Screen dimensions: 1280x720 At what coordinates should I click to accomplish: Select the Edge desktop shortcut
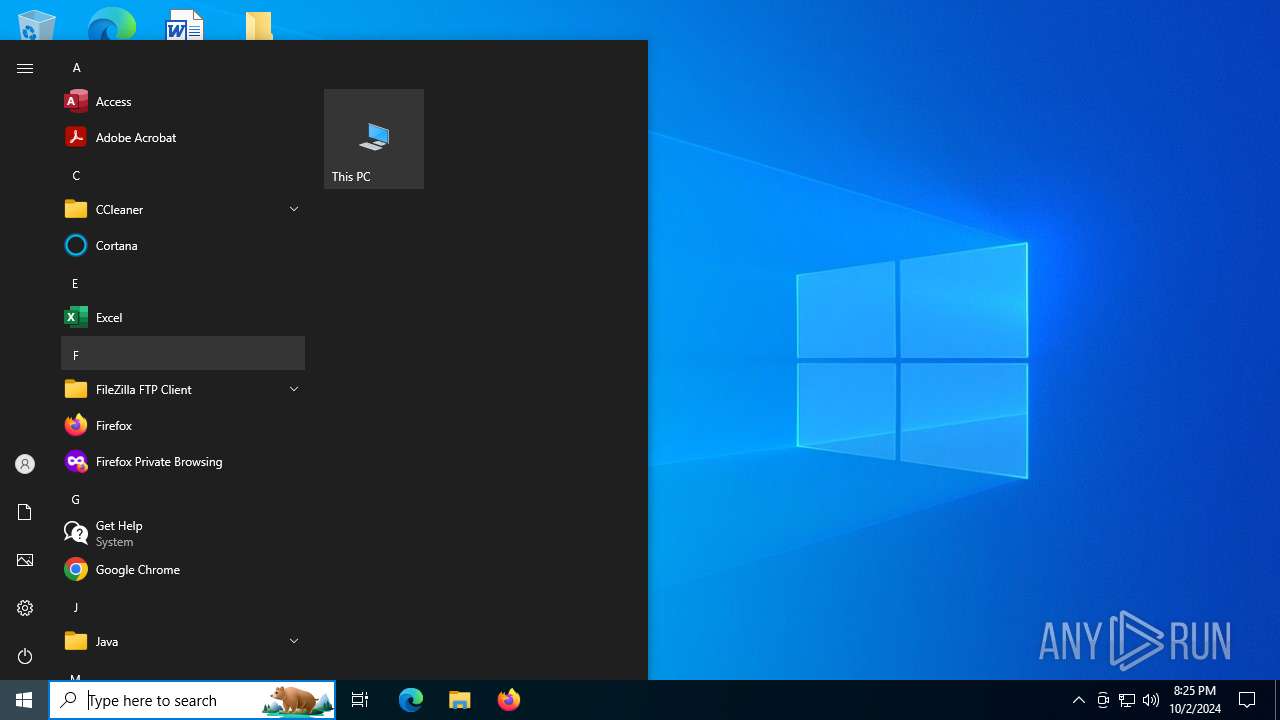(x=111, y=24)
